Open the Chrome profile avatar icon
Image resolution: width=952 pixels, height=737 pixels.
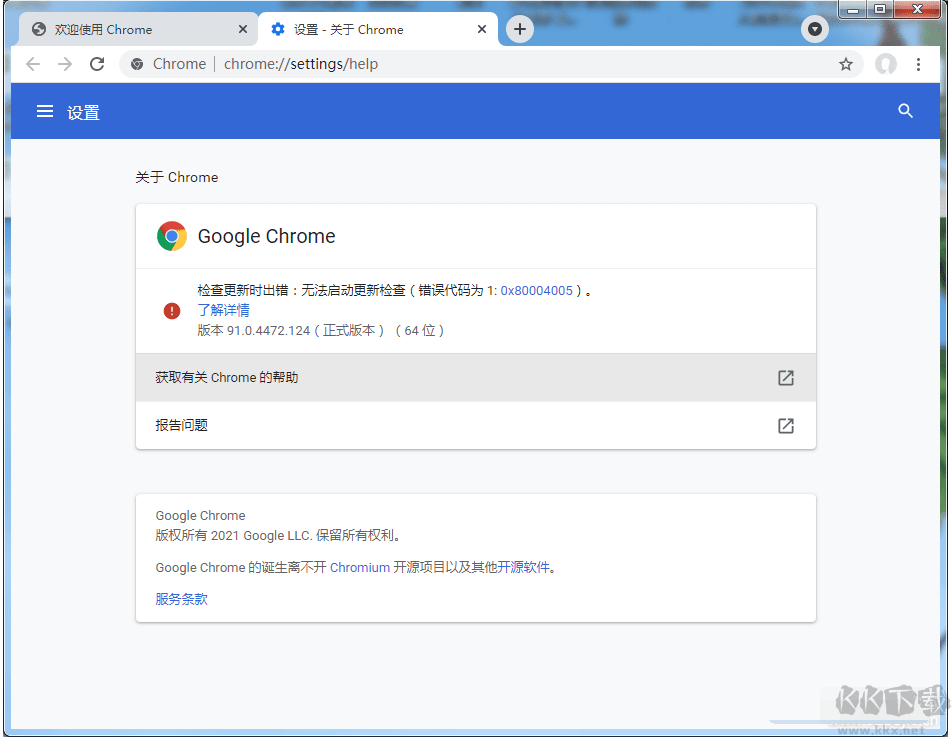886,64
